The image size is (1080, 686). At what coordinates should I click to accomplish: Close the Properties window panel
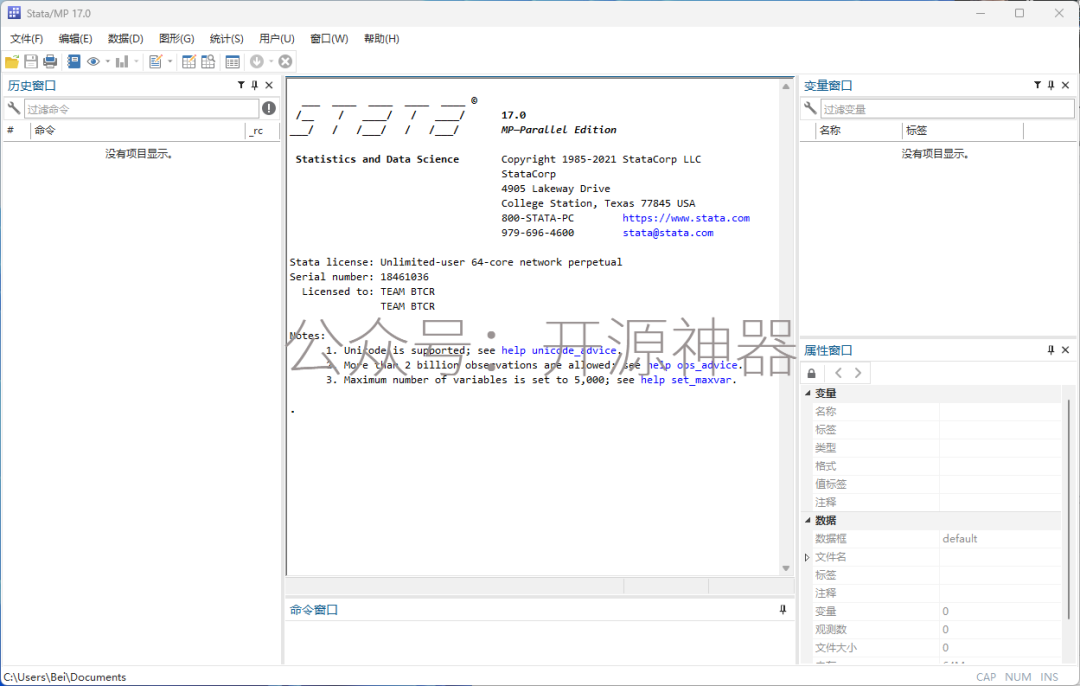click(1066, 350)
